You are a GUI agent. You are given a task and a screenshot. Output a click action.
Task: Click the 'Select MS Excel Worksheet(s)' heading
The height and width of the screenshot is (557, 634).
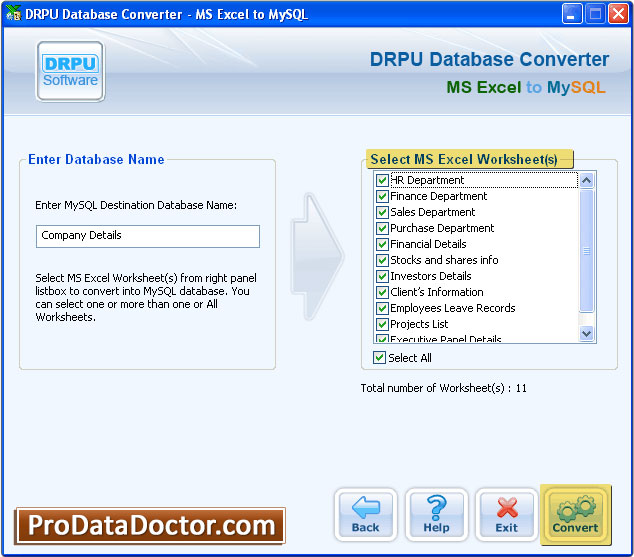click(464, 159)
